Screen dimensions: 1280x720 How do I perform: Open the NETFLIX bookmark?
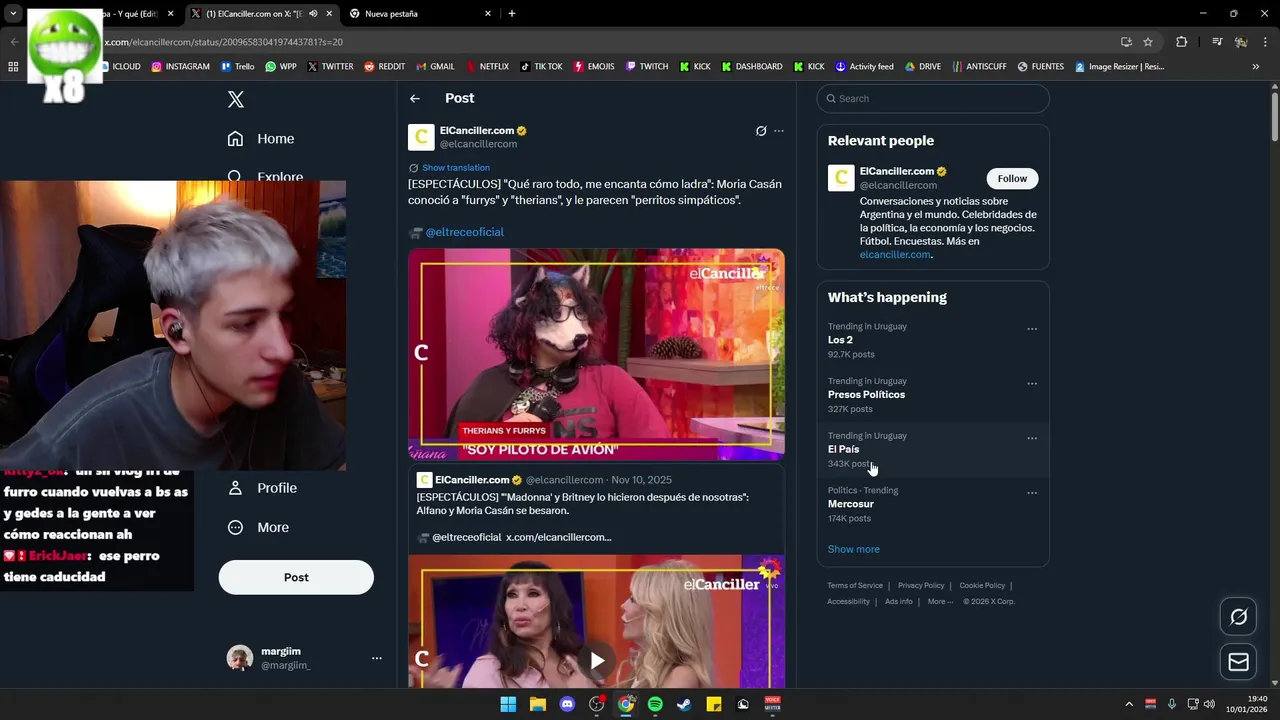(x=486, y=67)
